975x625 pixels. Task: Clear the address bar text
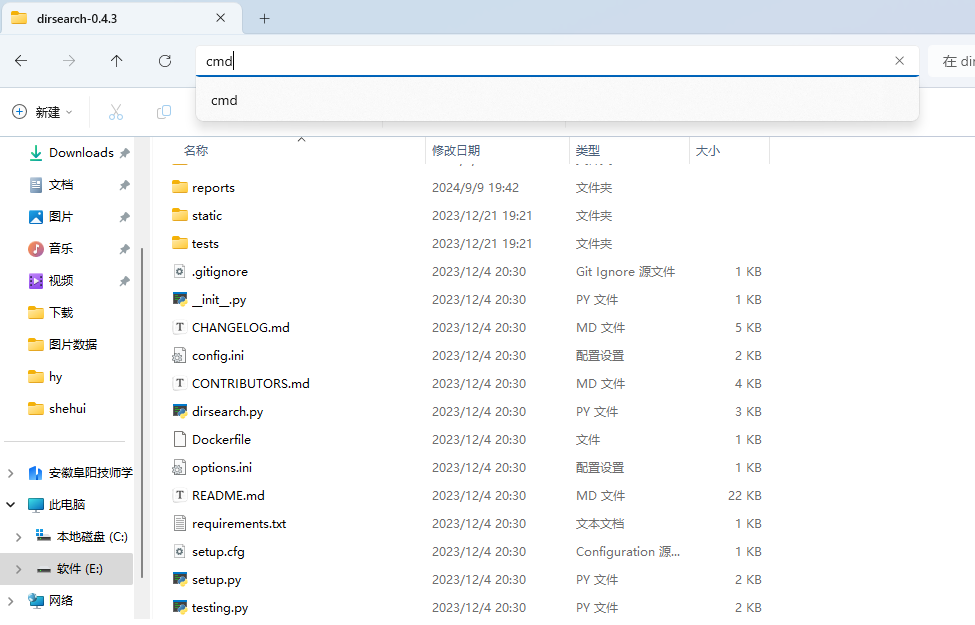coord(899,61)
